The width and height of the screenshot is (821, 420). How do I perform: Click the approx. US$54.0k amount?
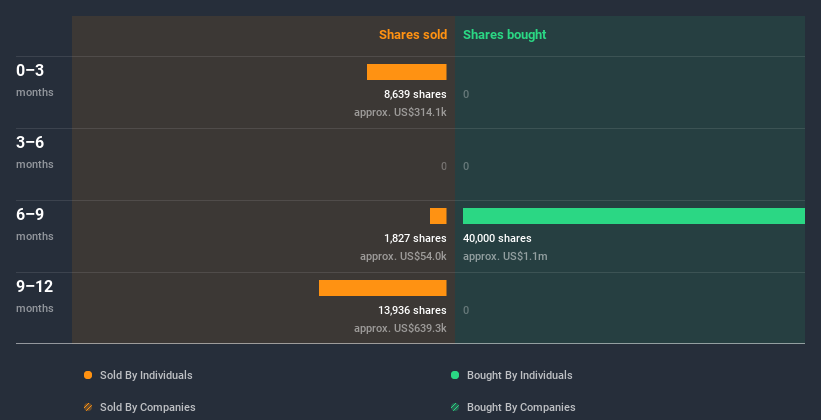(x=403, y=256)
